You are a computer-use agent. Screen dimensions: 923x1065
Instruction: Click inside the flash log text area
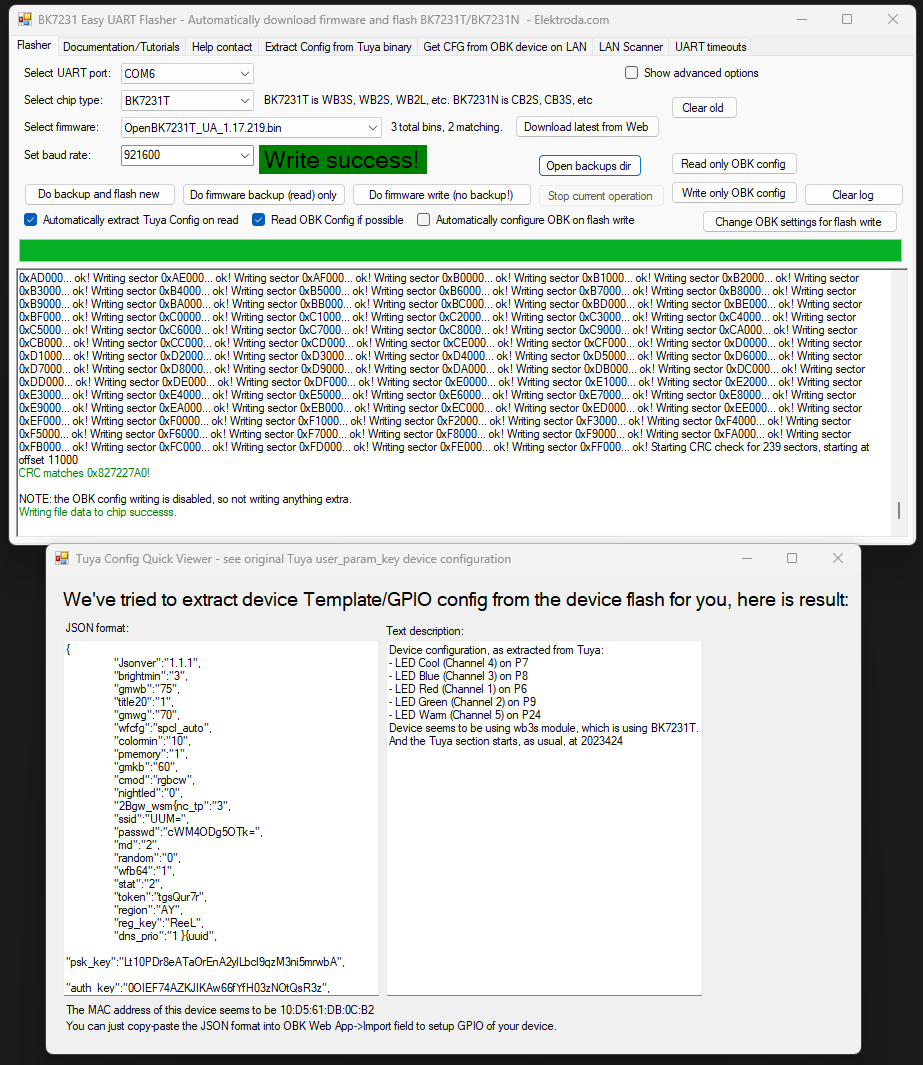pos(454,402)
